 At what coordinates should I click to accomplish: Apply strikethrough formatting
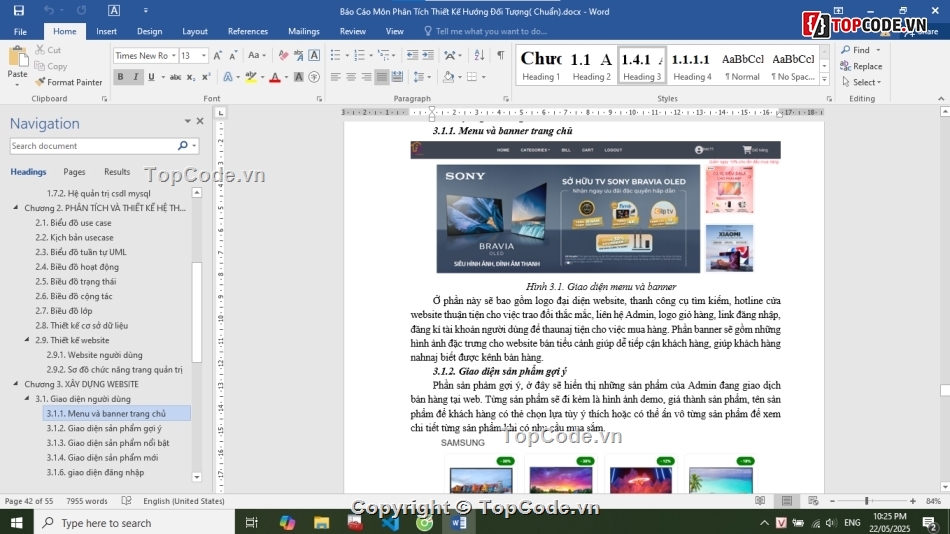175,77
